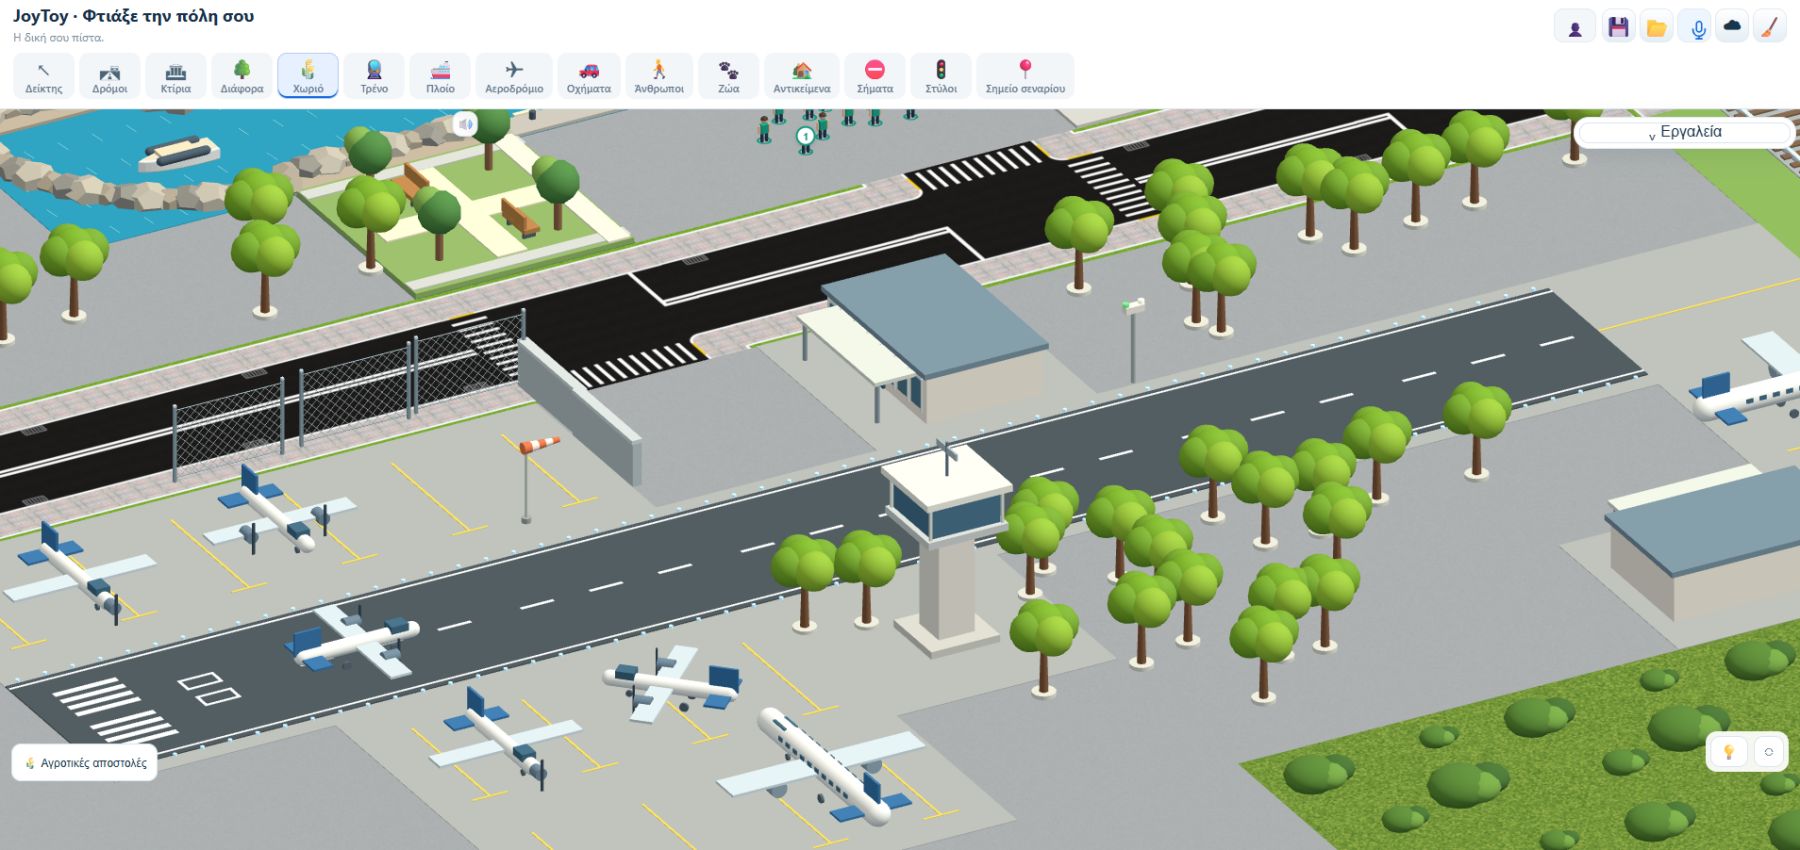Click the numbered marker 1 near the people
This screenshot has width=1800, height=850.
click(x=805, y=136)
